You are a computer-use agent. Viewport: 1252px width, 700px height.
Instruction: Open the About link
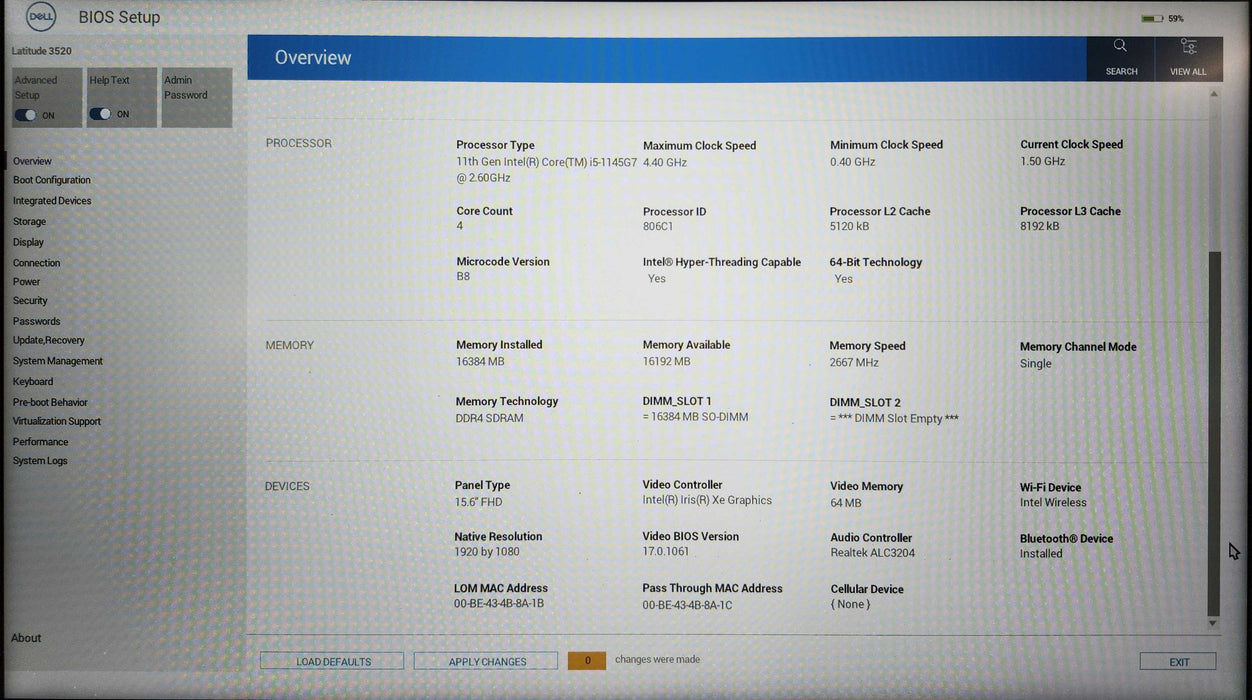[26, 638]
